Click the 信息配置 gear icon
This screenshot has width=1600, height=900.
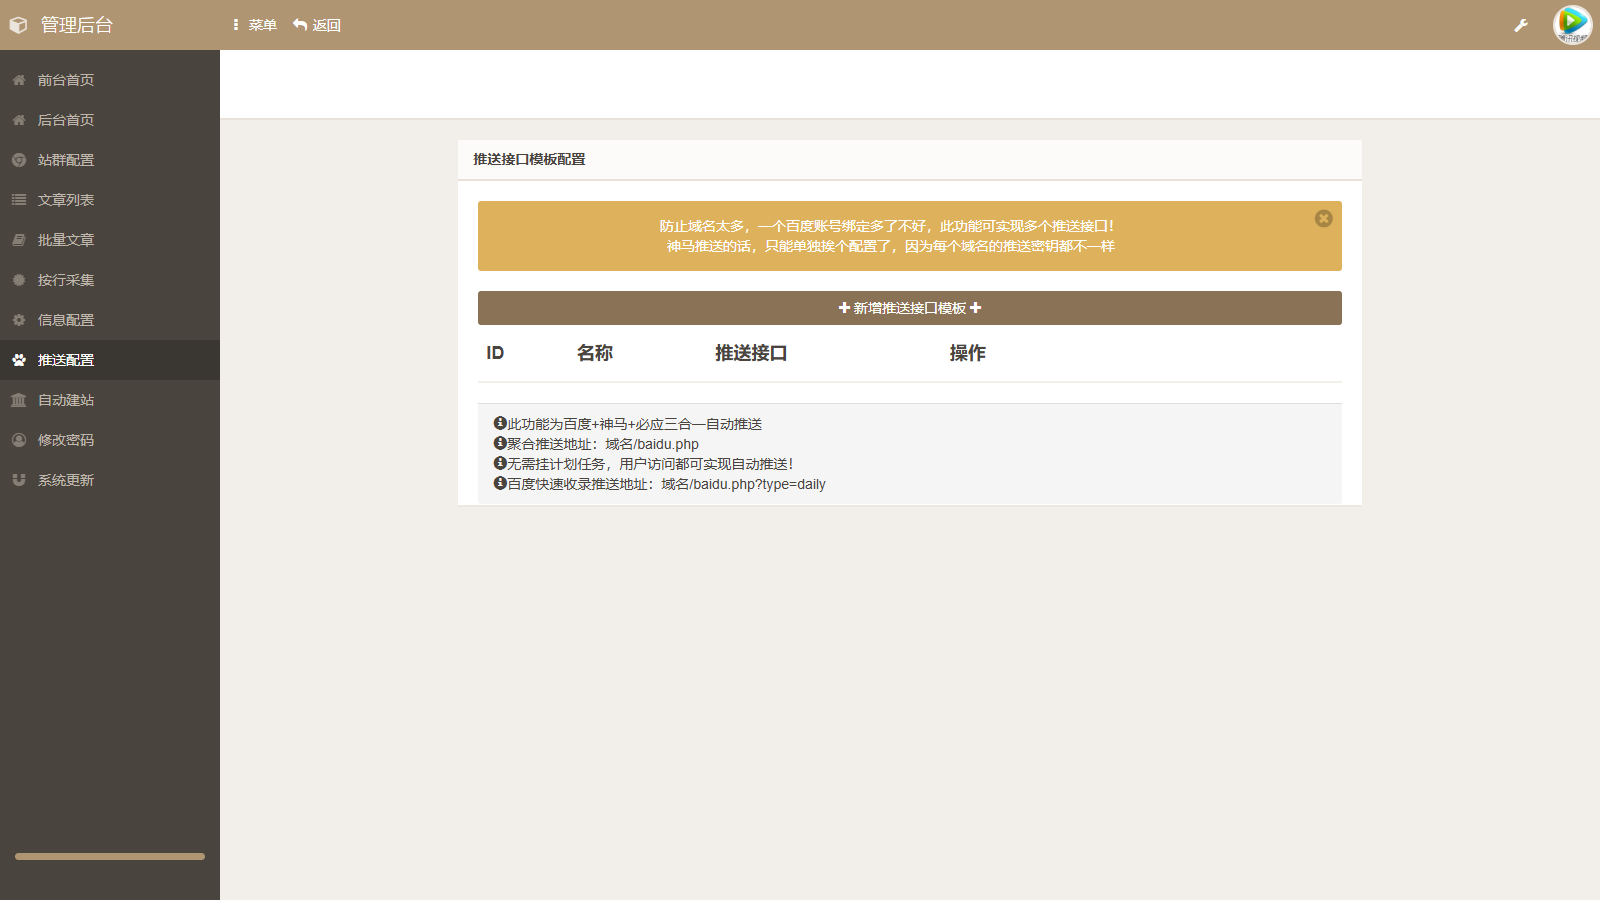pyautogui.click(x=19, y=320)
